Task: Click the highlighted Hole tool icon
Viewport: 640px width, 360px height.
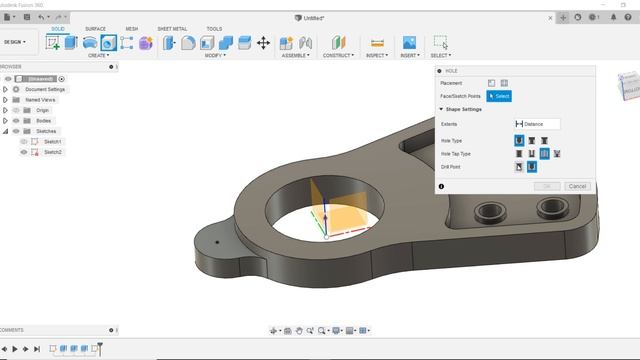Action: tap(109, 42)
